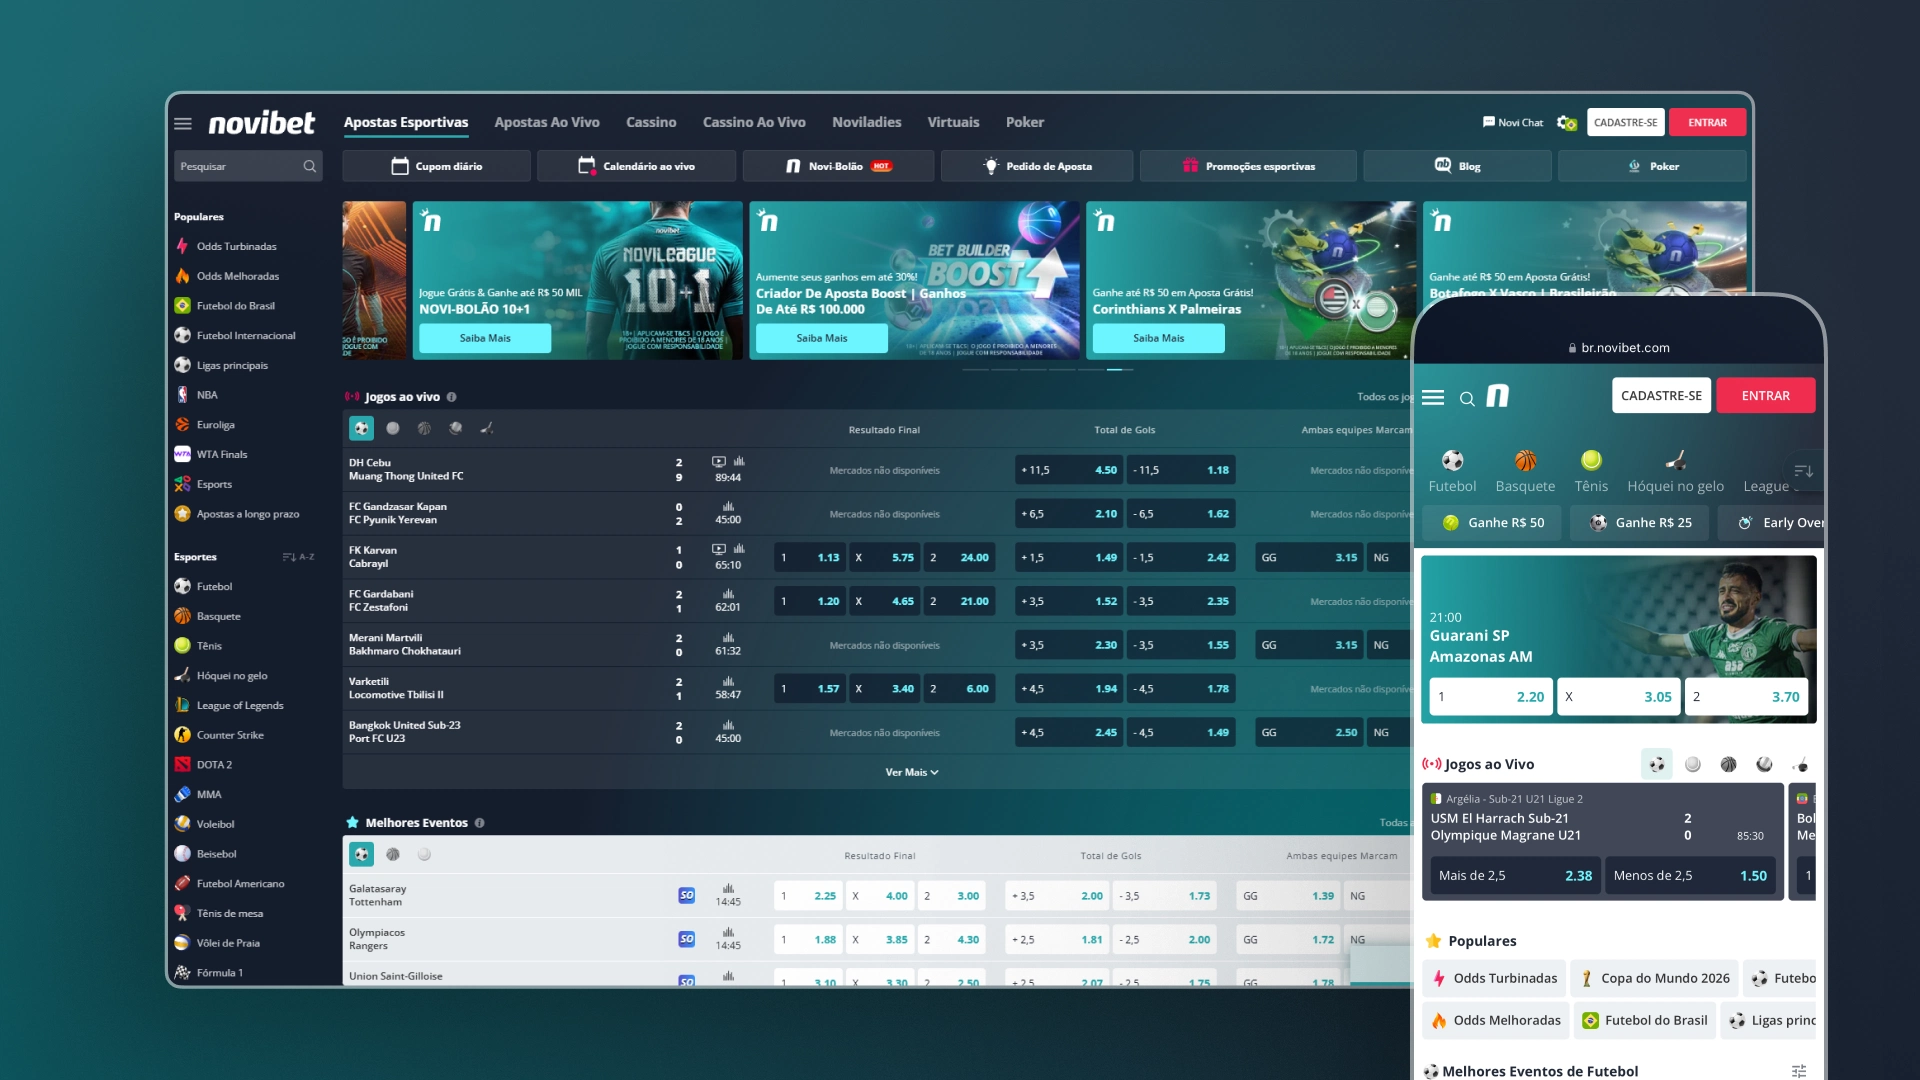
Task: Click the live score statistics icon for Varketili
Action: point(728,680)
